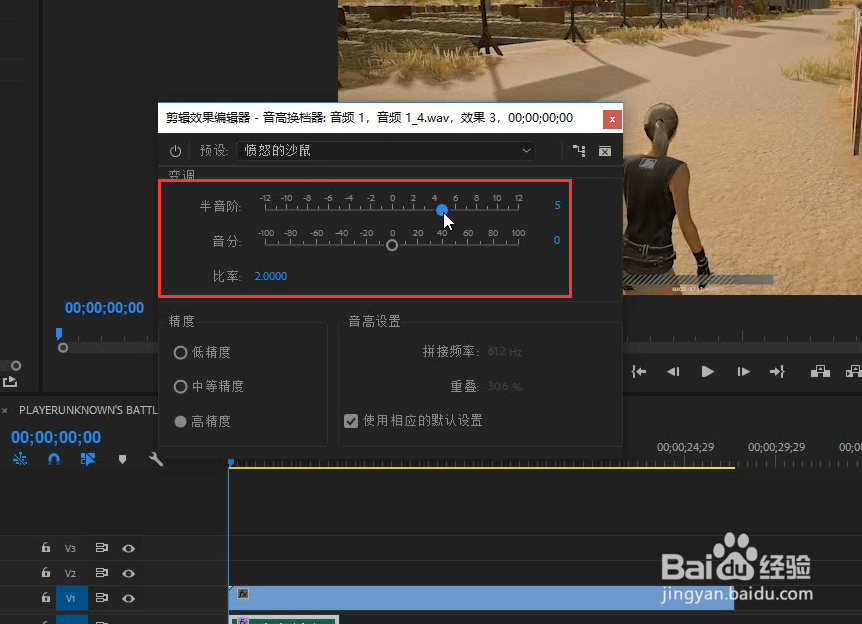Image resolution: width=862 pixels, height=624 pixels.
Task: Click the V1 track target label
Action: tap(71, 598)
